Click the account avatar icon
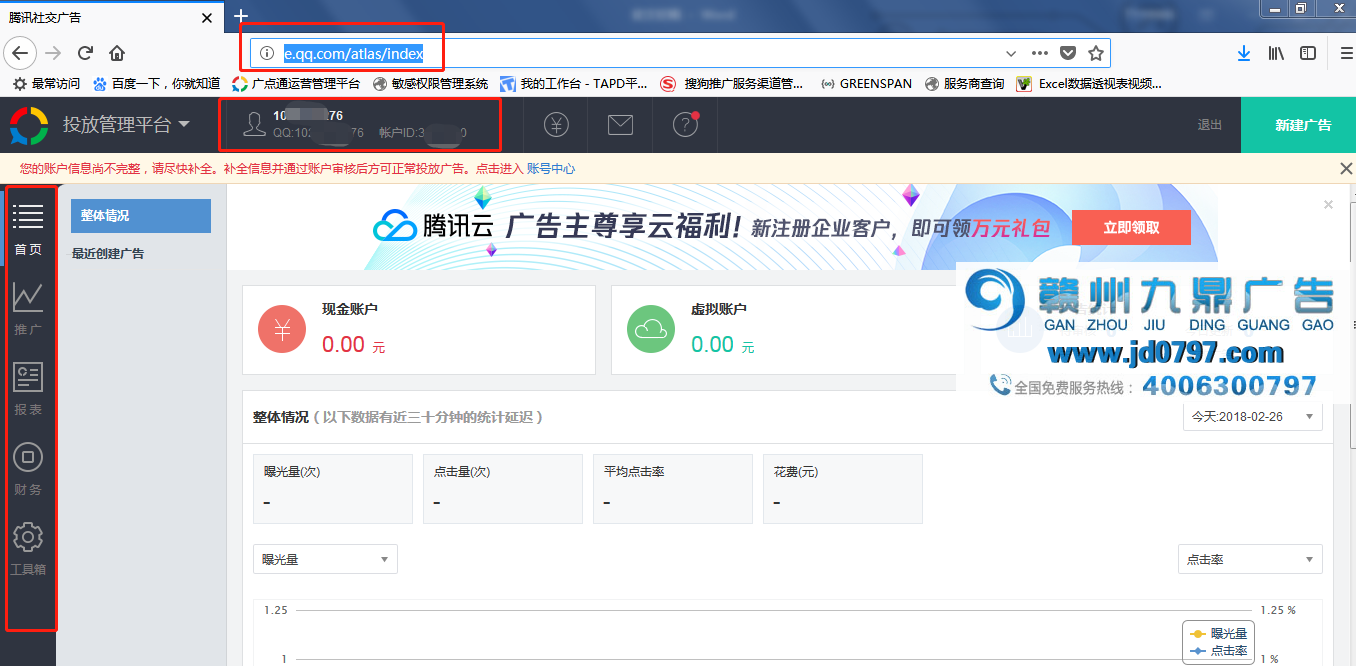Screen dimensions: 1356x666 tap(255, 124)
